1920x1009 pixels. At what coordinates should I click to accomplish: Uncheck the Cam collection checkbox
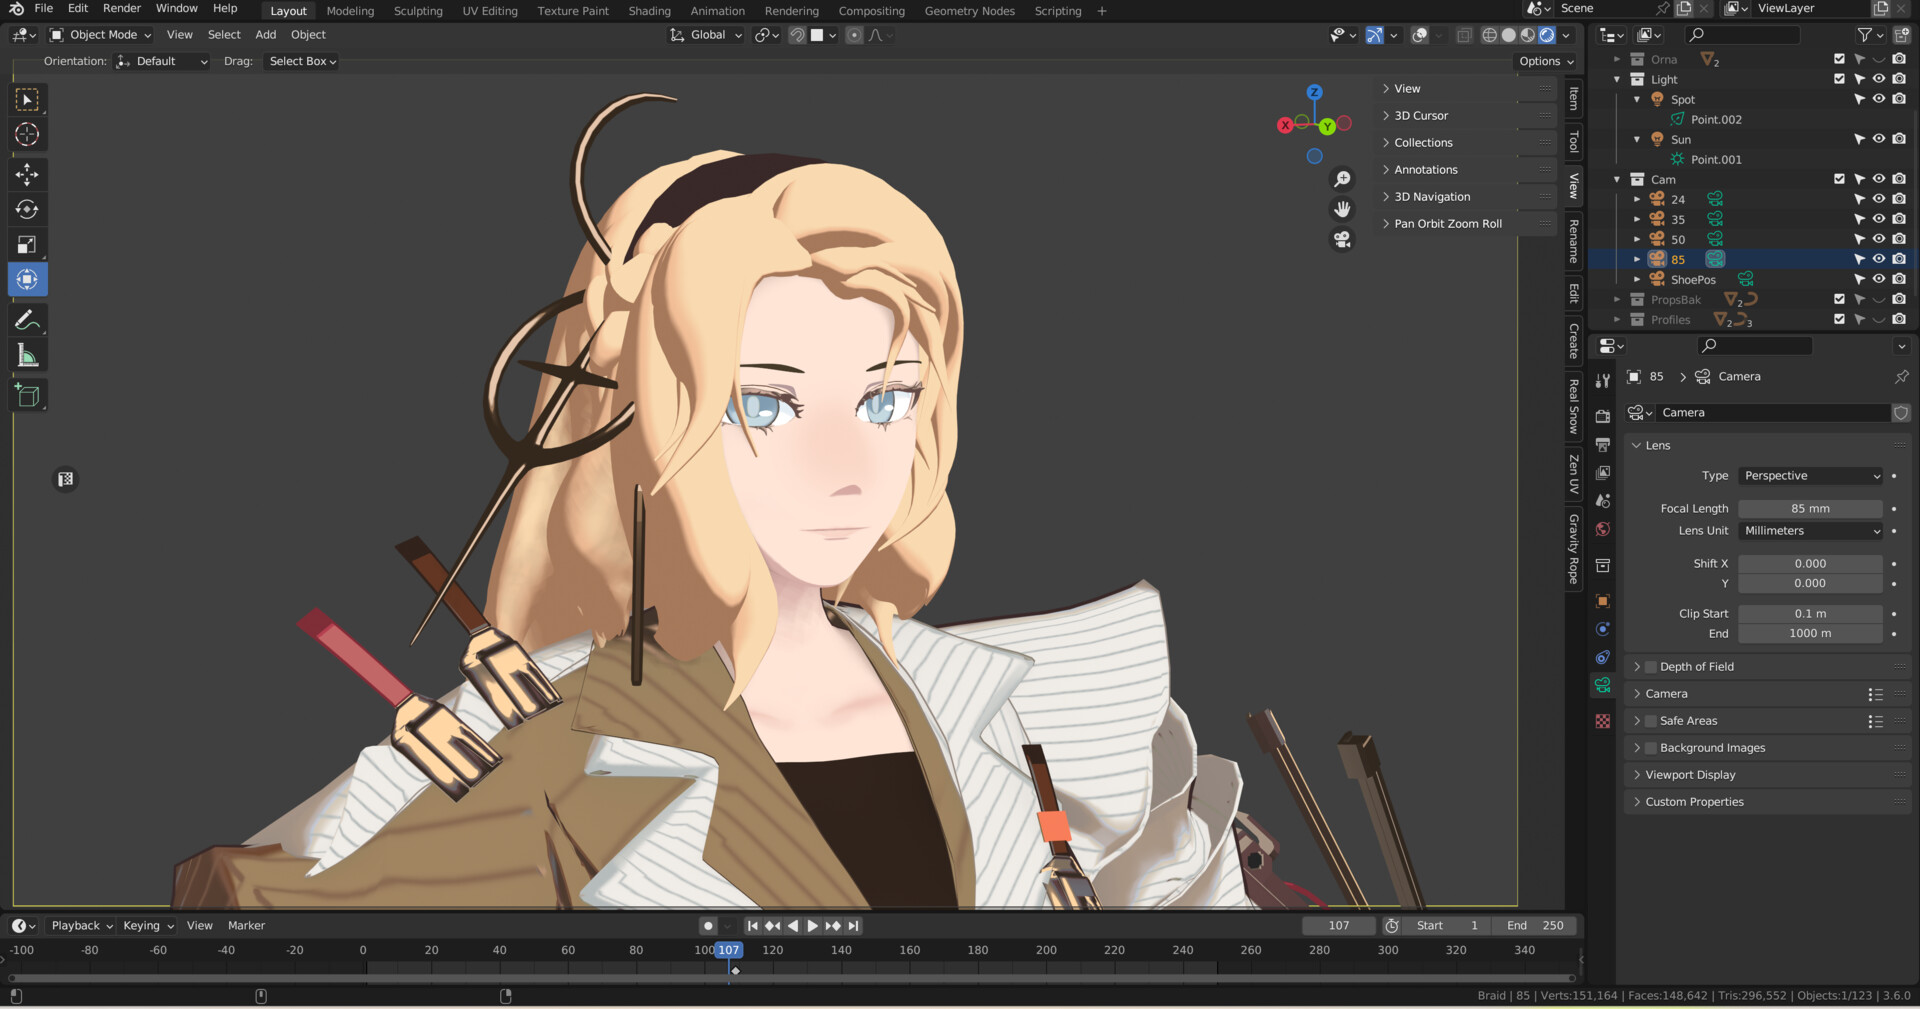tap(1838, 179)
